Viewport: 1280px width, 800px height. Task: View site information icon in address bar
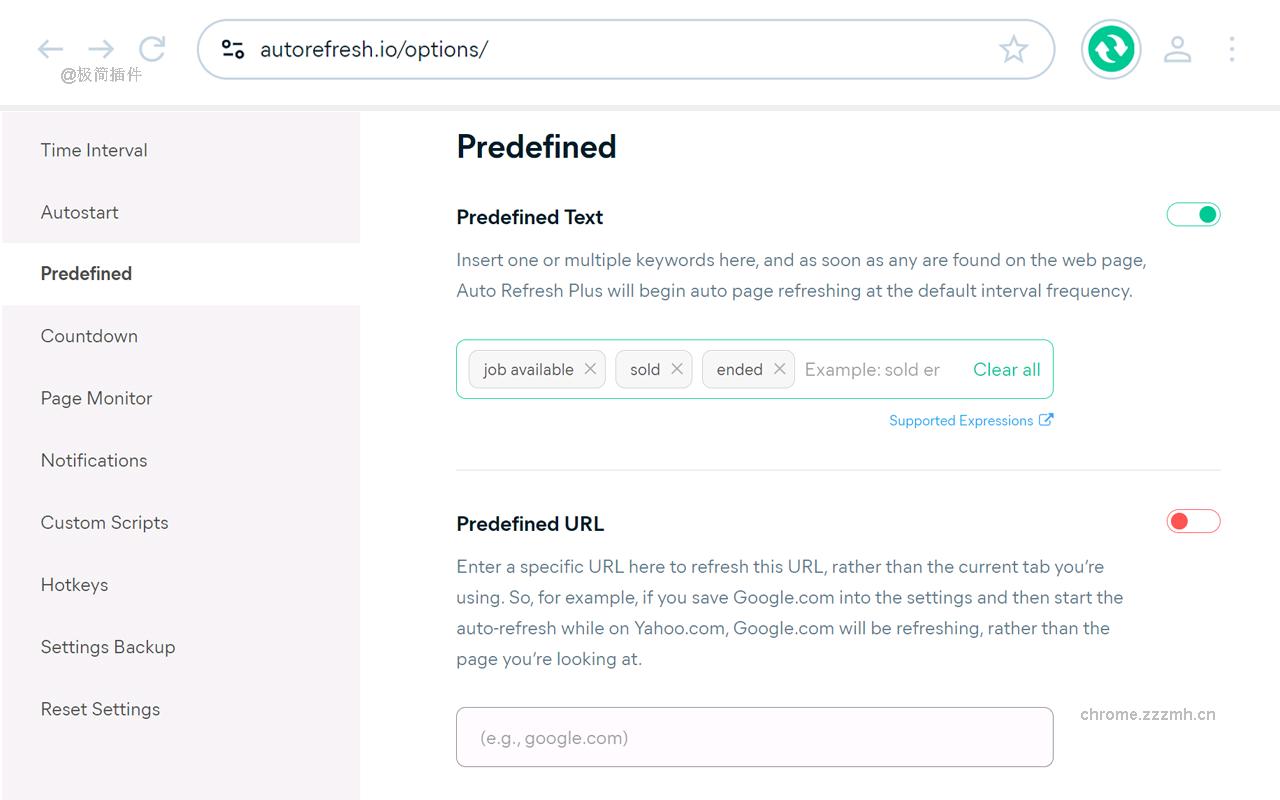tap(233, 49)
